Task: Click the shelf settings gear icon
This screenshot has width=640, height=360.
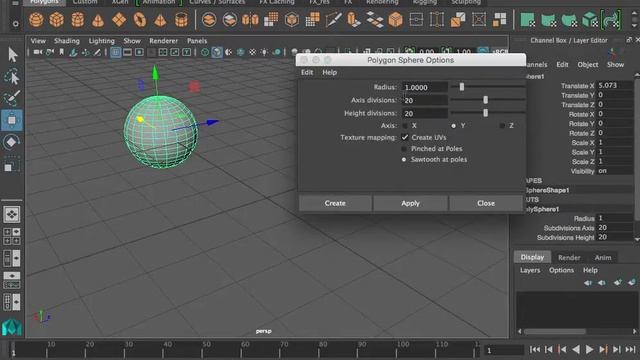Action: [16, 24]
